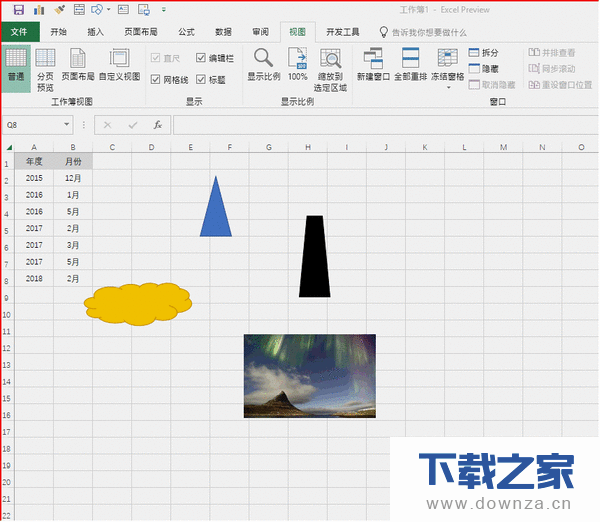Click the 并排查看 button

coord(552,52)
